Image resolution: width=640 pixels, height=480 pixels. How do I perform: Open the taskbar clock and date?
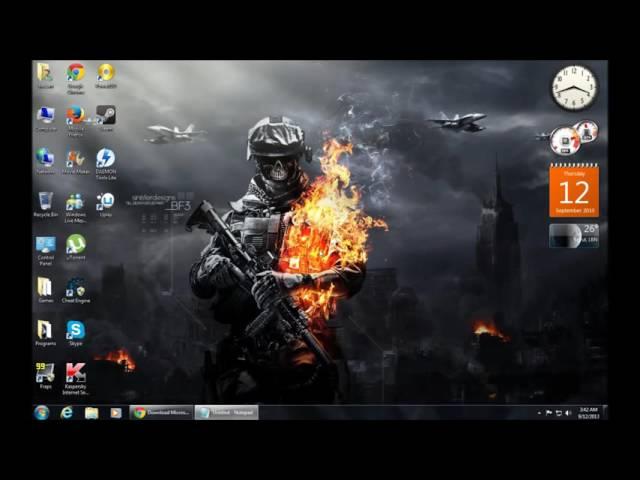(588, 413)
